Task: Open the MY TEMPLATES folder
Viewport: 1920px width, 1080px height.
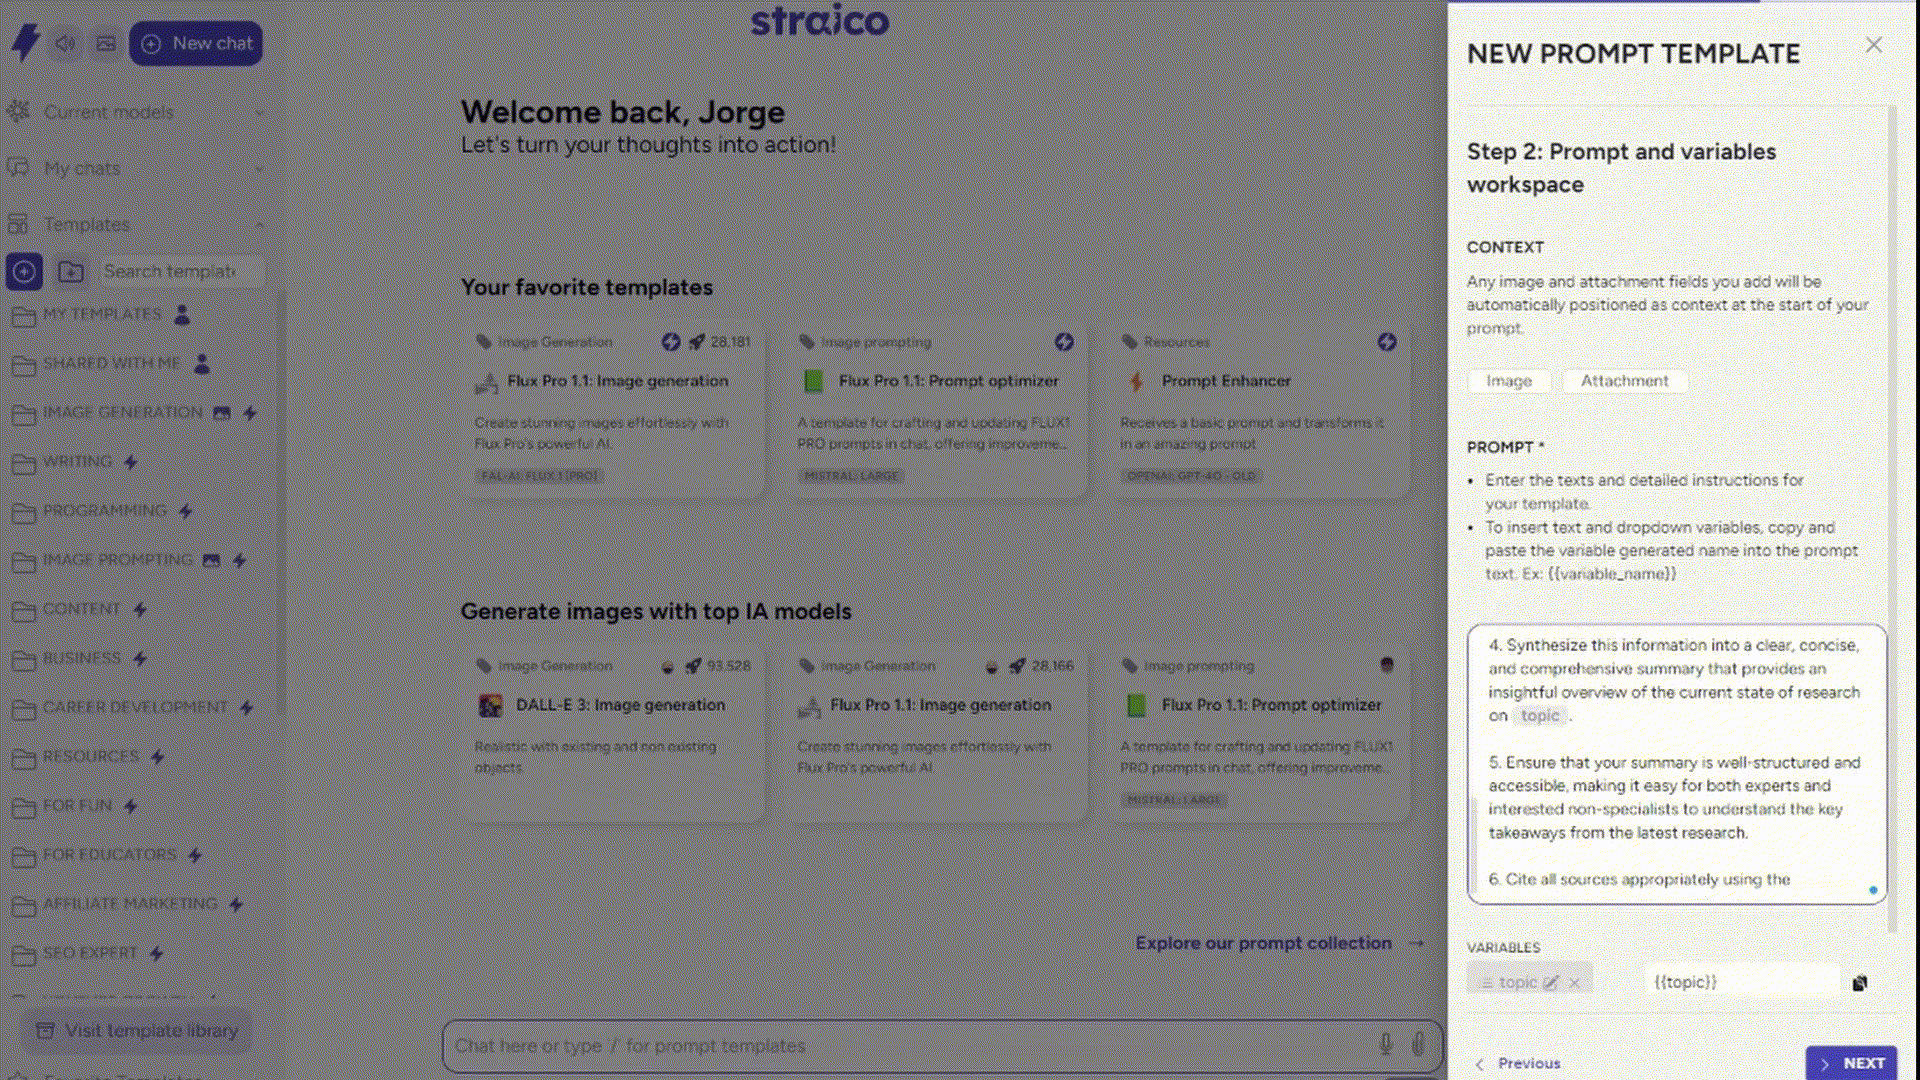Action: click(102, 314)
